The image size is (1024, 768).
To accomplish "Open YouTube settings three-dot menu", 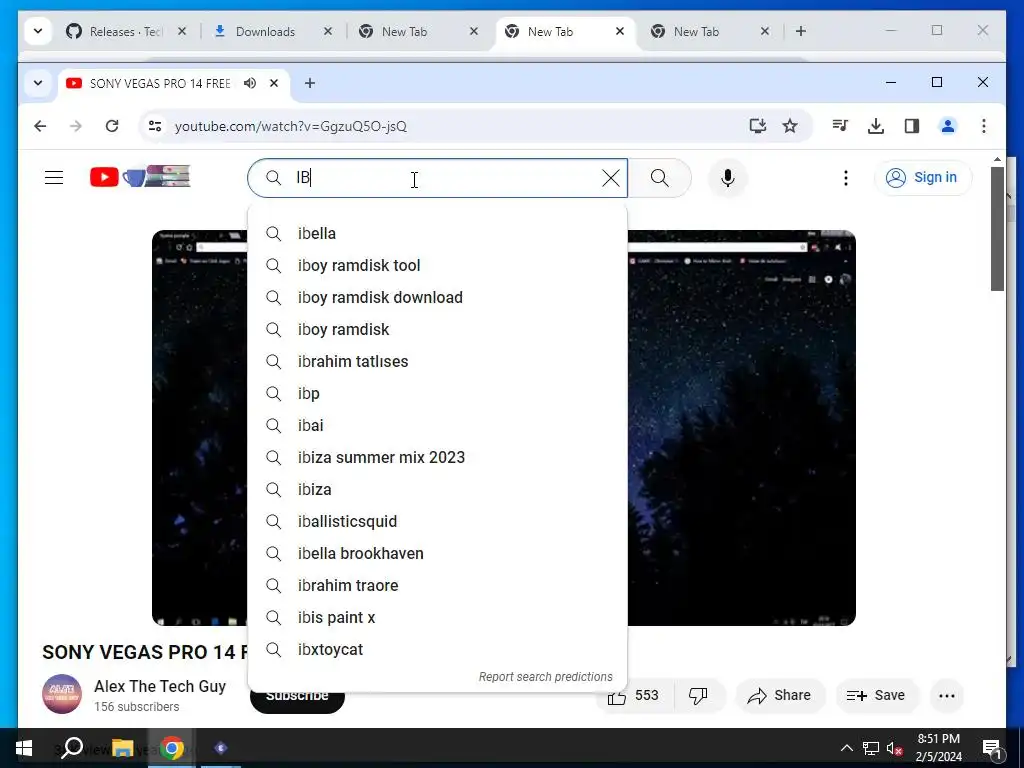I will [x=846, y=178].
